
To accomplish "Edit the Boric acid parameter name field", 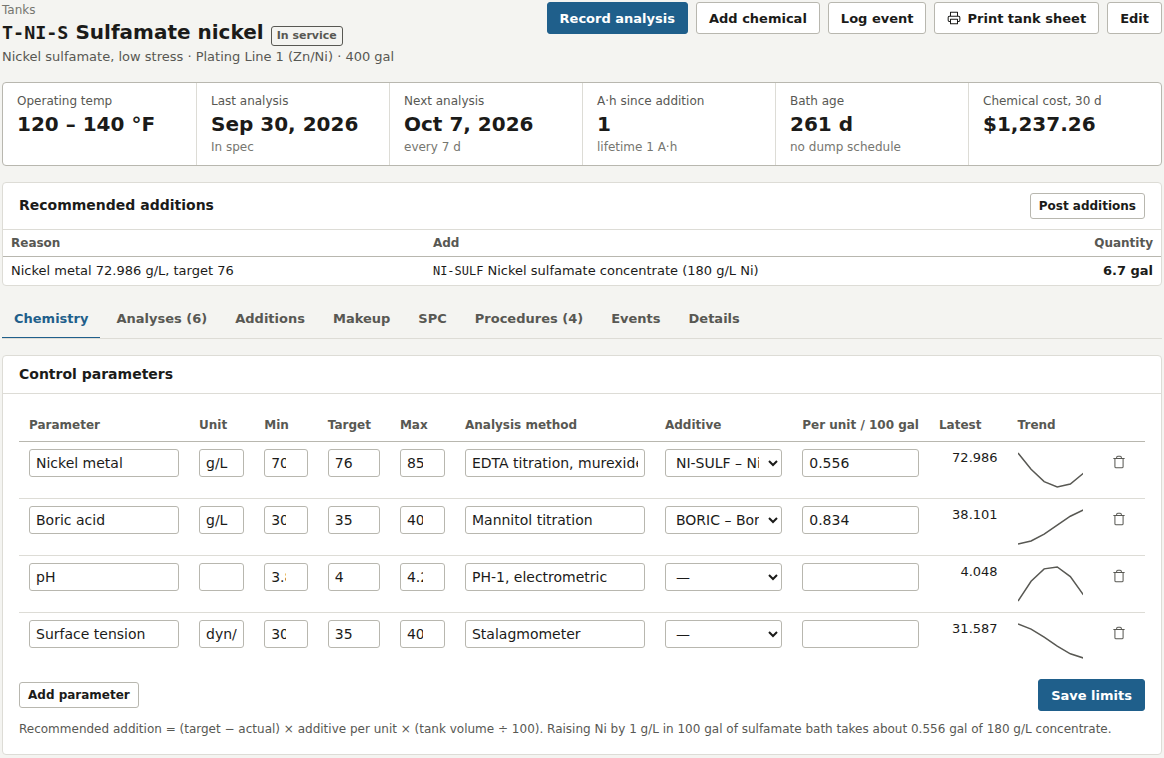I will (x=104, y=520).
